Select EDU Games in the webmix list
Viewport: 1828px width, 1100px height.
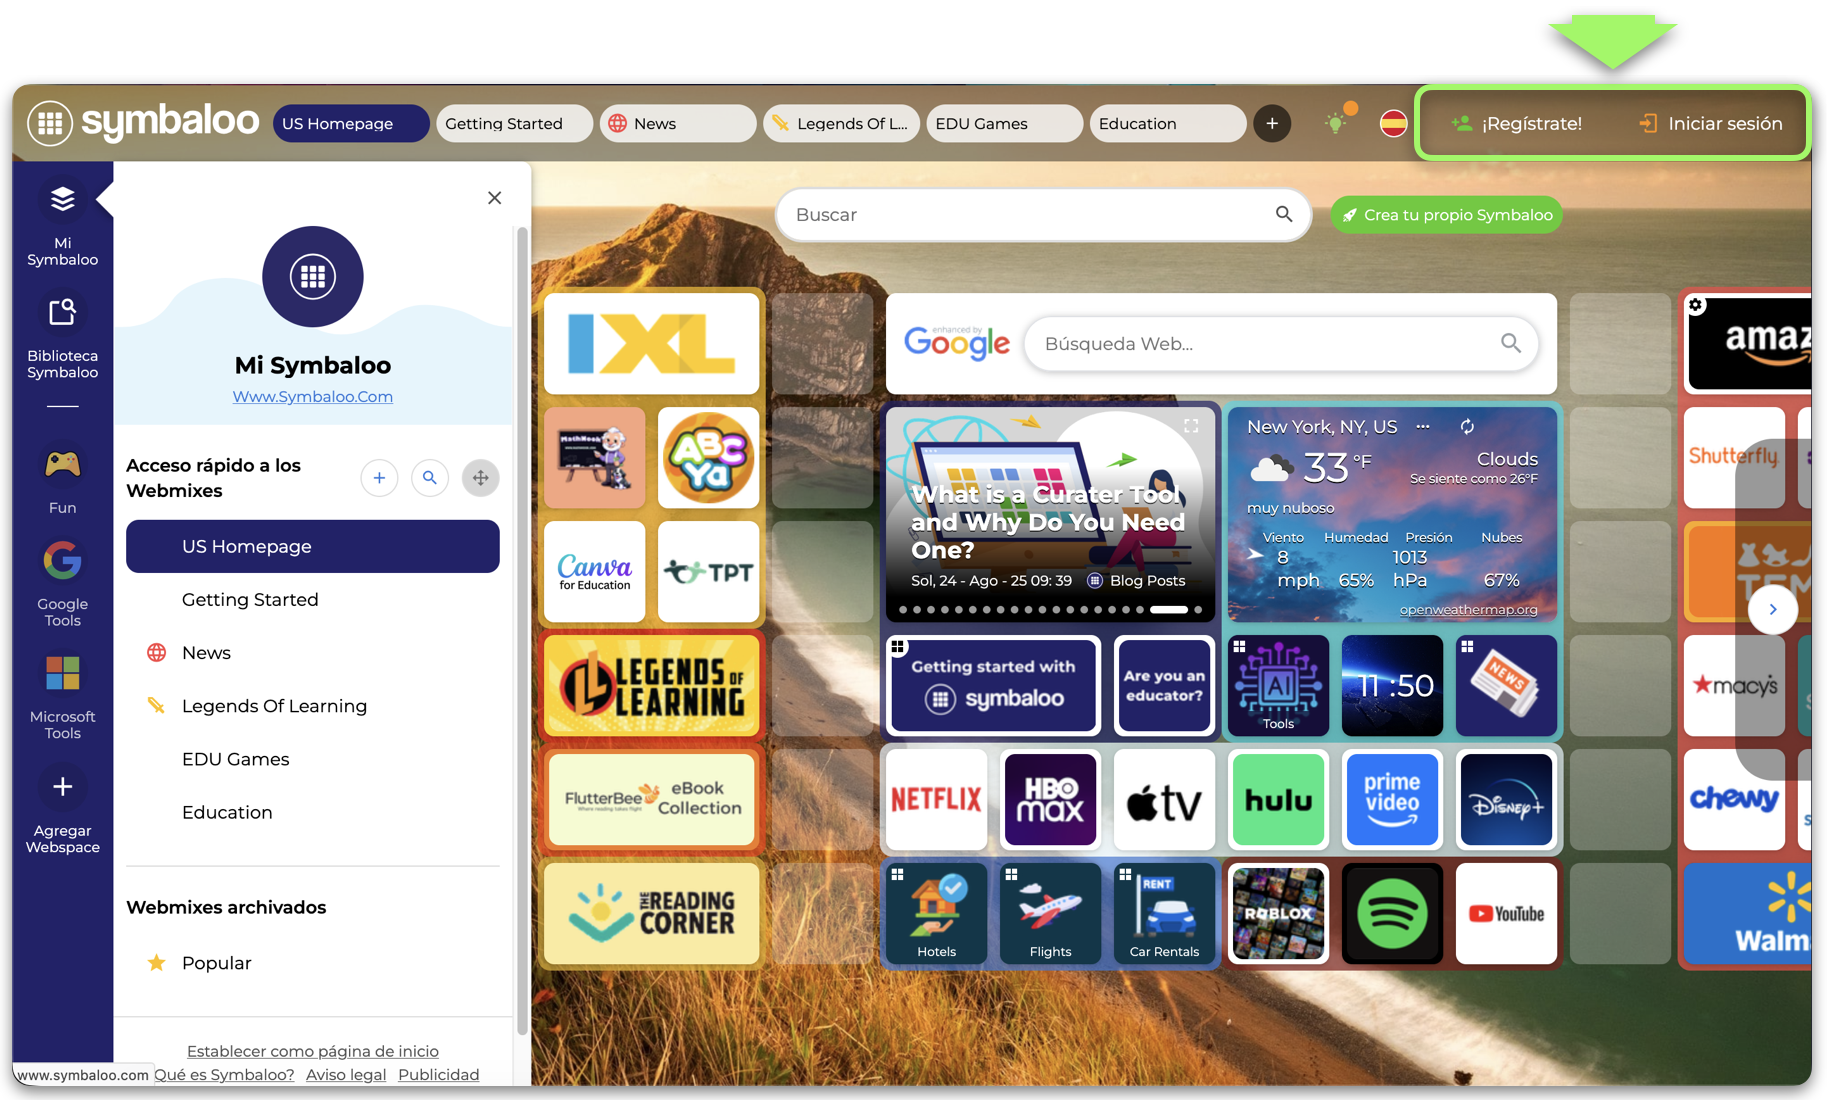[313, 759]
